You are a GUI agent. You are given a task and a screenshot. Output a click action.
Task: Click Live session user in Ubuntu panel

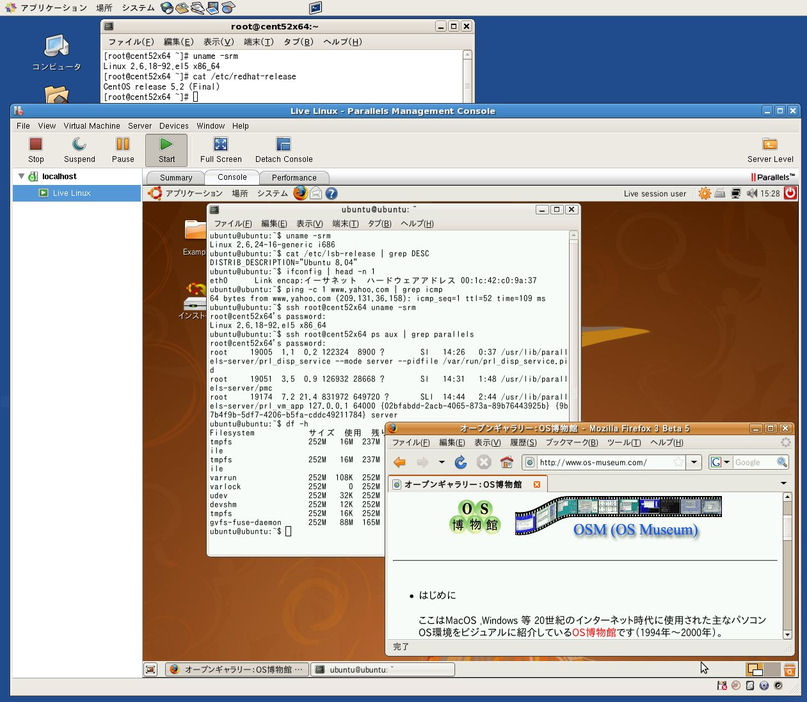pos(655,194)
